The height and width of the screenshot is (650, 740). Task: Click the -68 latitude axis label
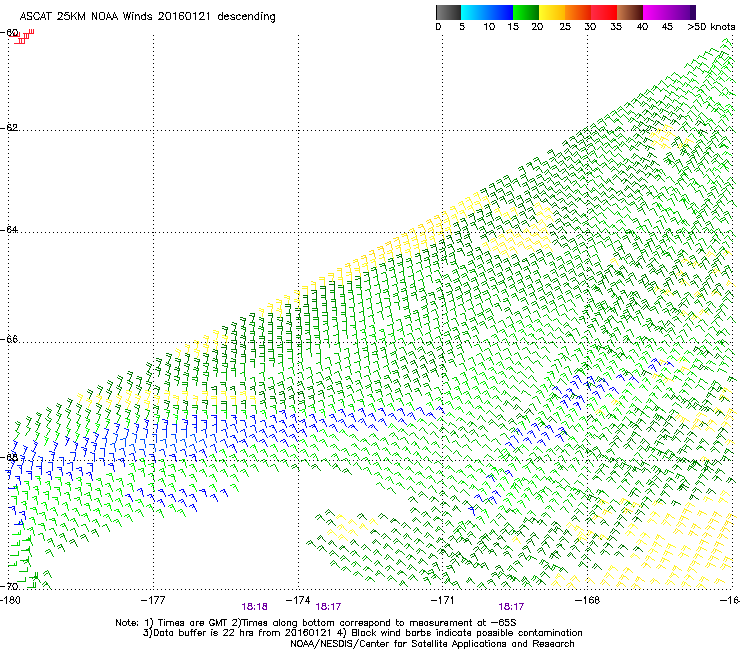pos(10,457)
